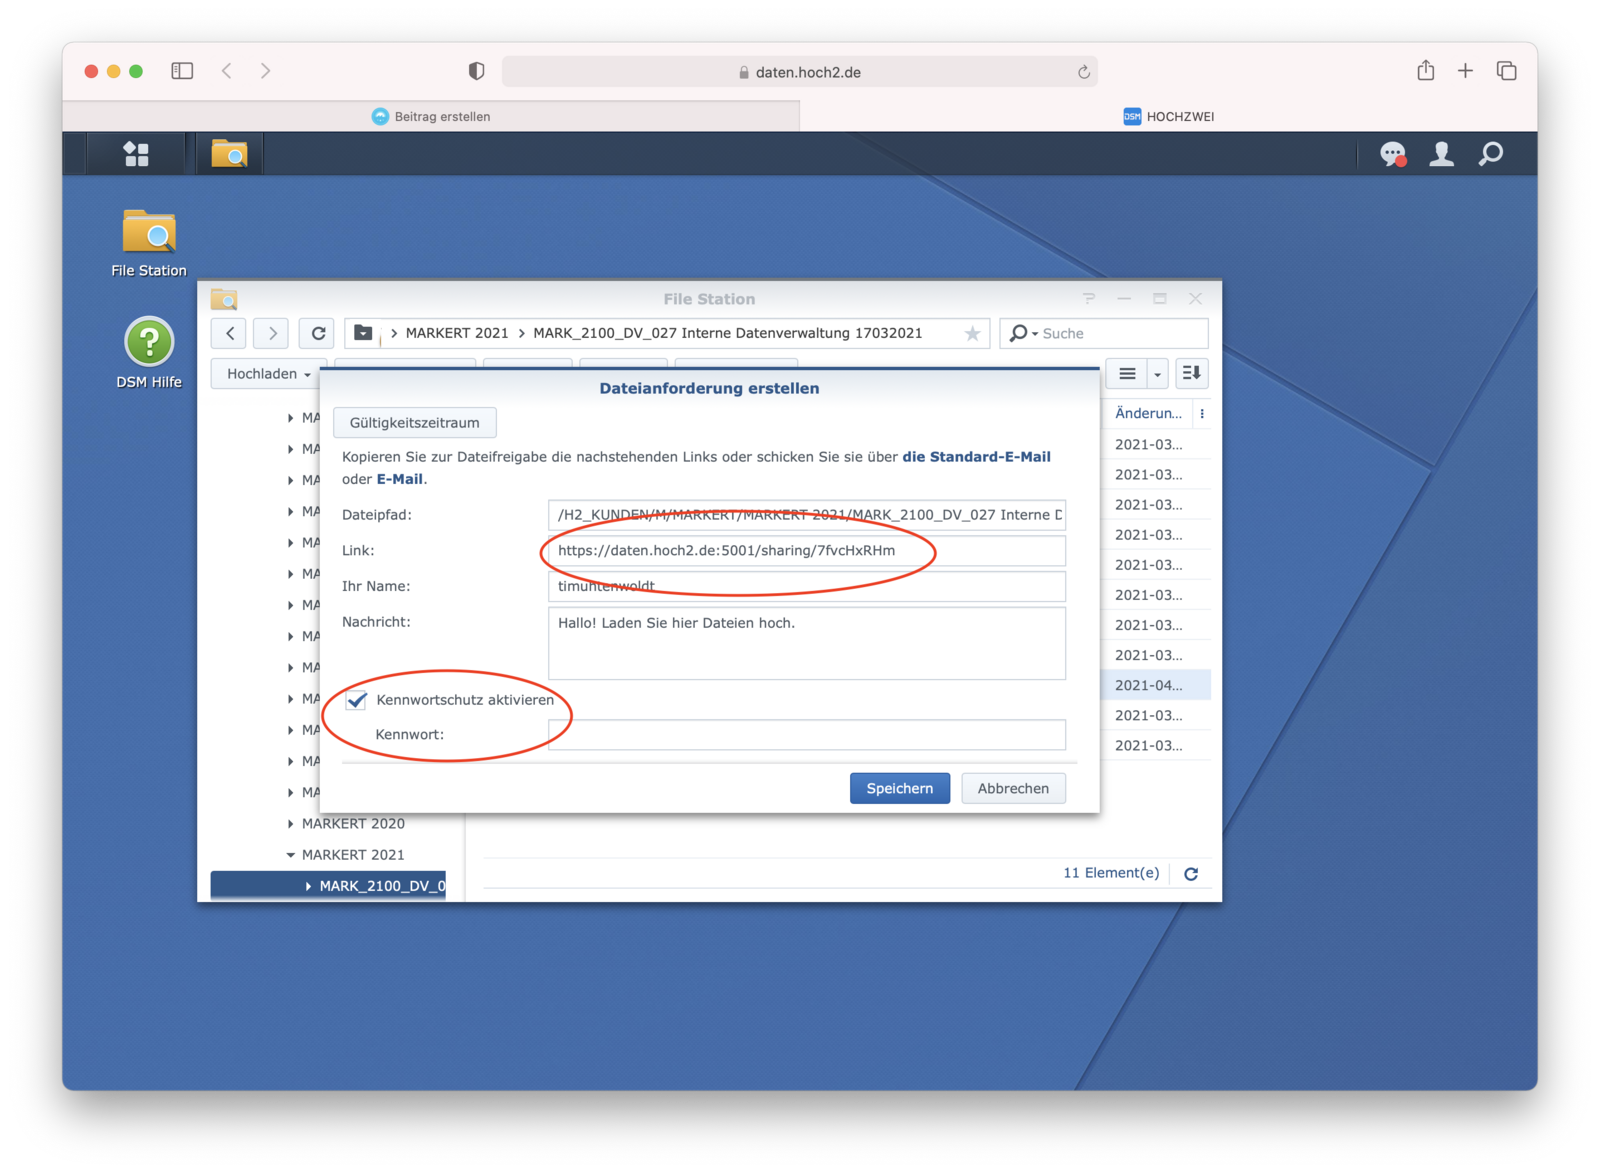Open the Gültigkeitszeitraum settings button
Image resolution: width=1600 pixels, height=1173 pixels.
(x=414, y=423)
